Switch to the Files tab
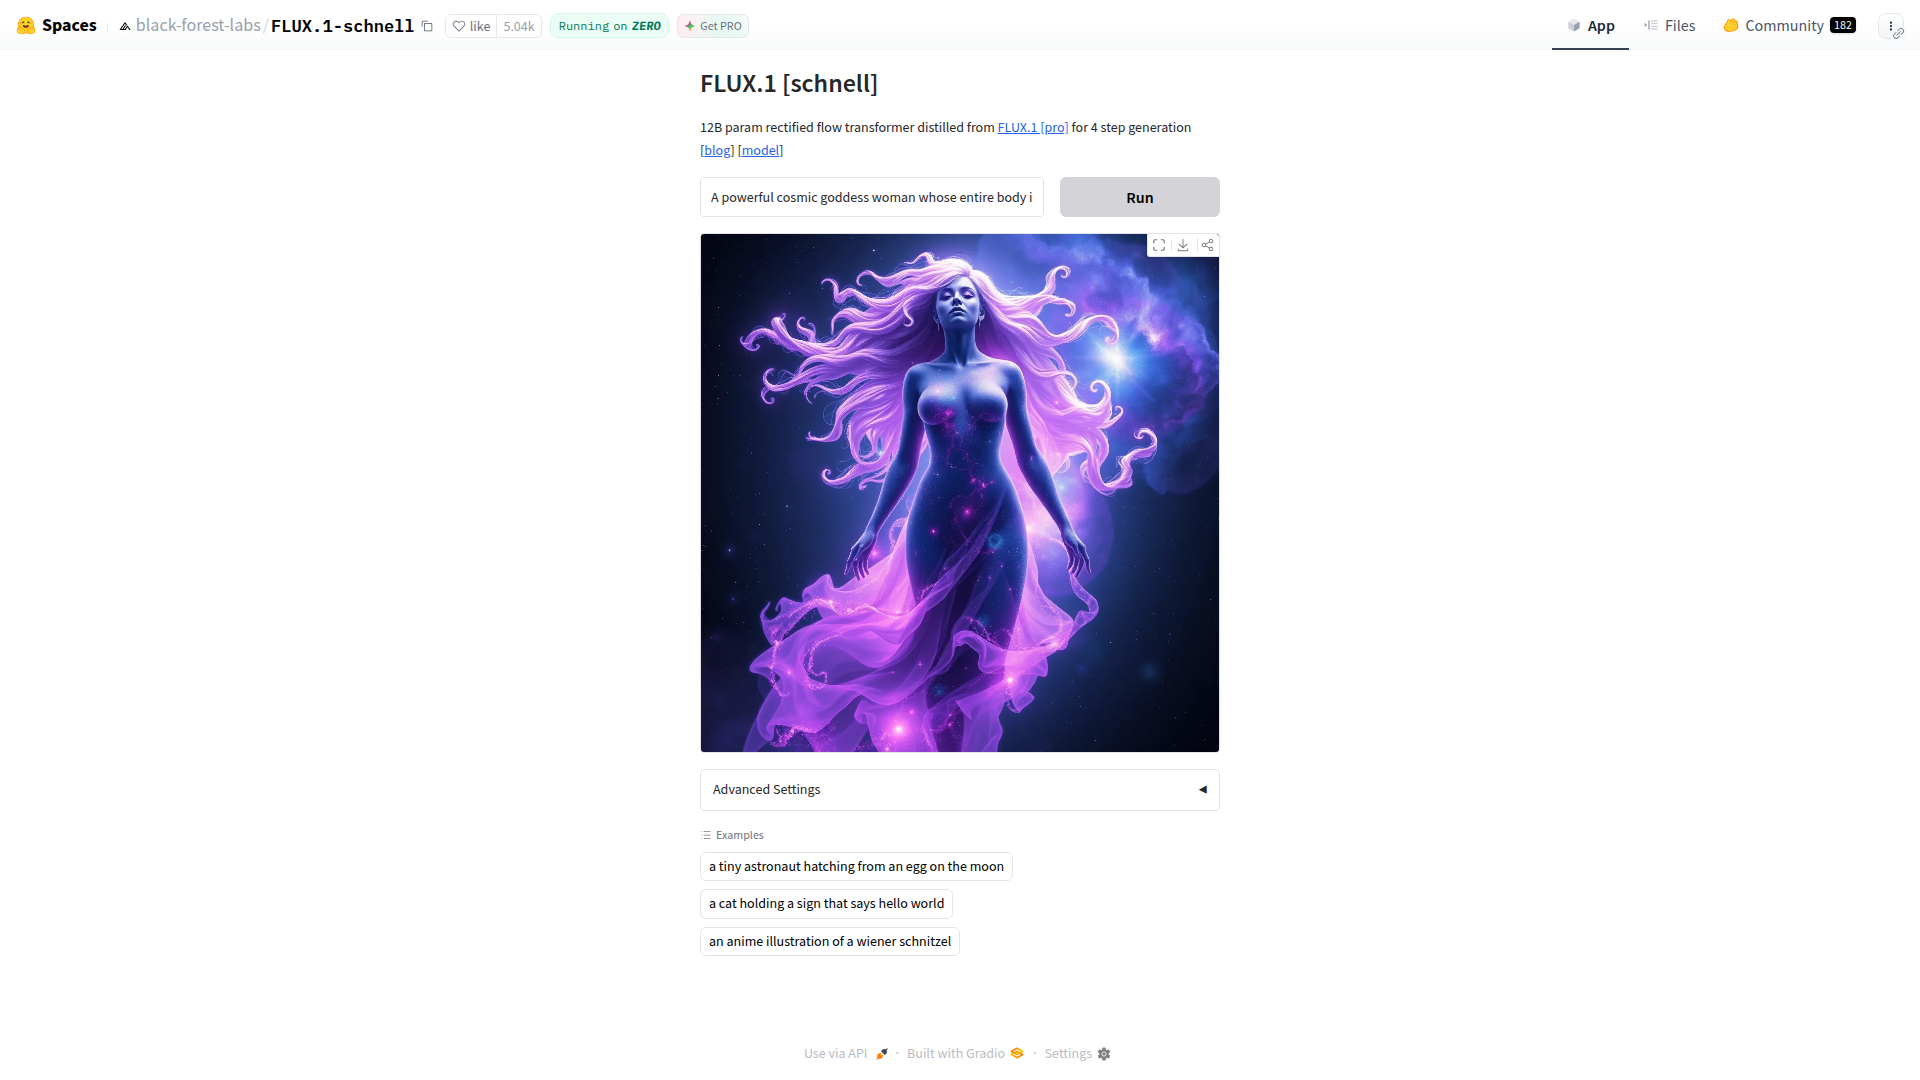The width and height of the screenshot is (1920, 1080). point(1669,26)
